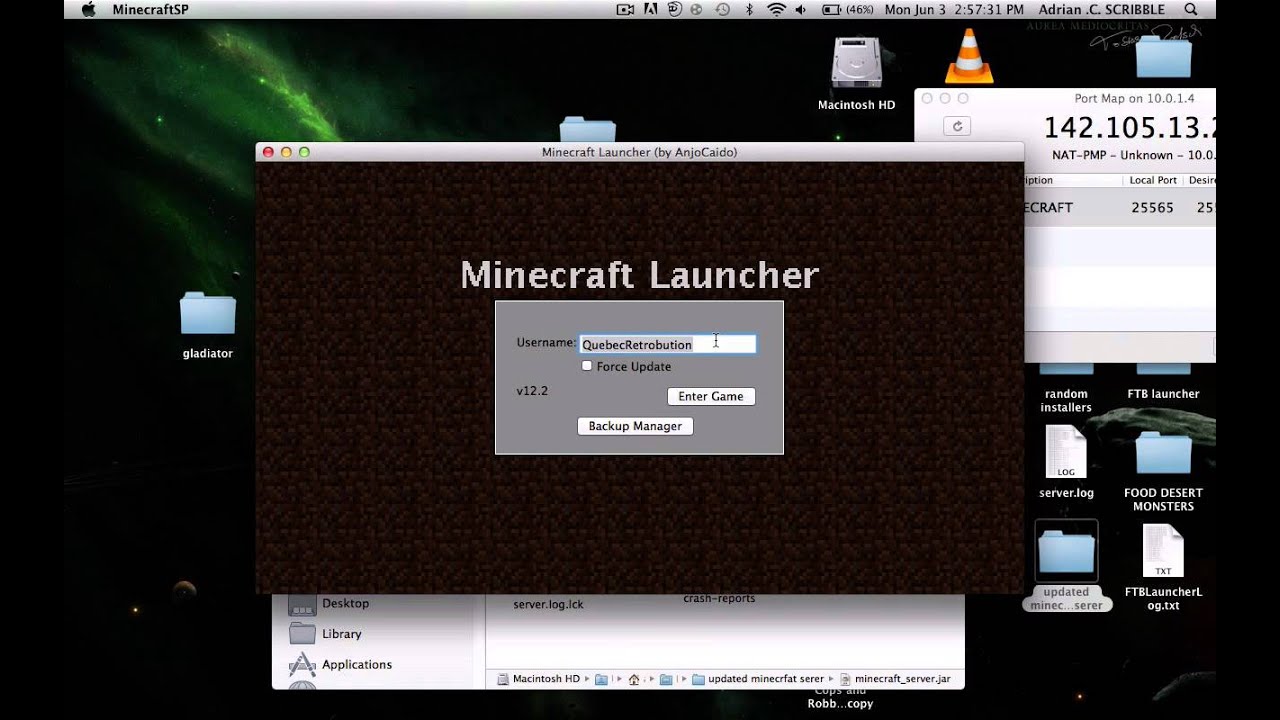Click the Adobe menu bar icon
1280x720 pixels.
pyautogui.click(x=650, y=10)
